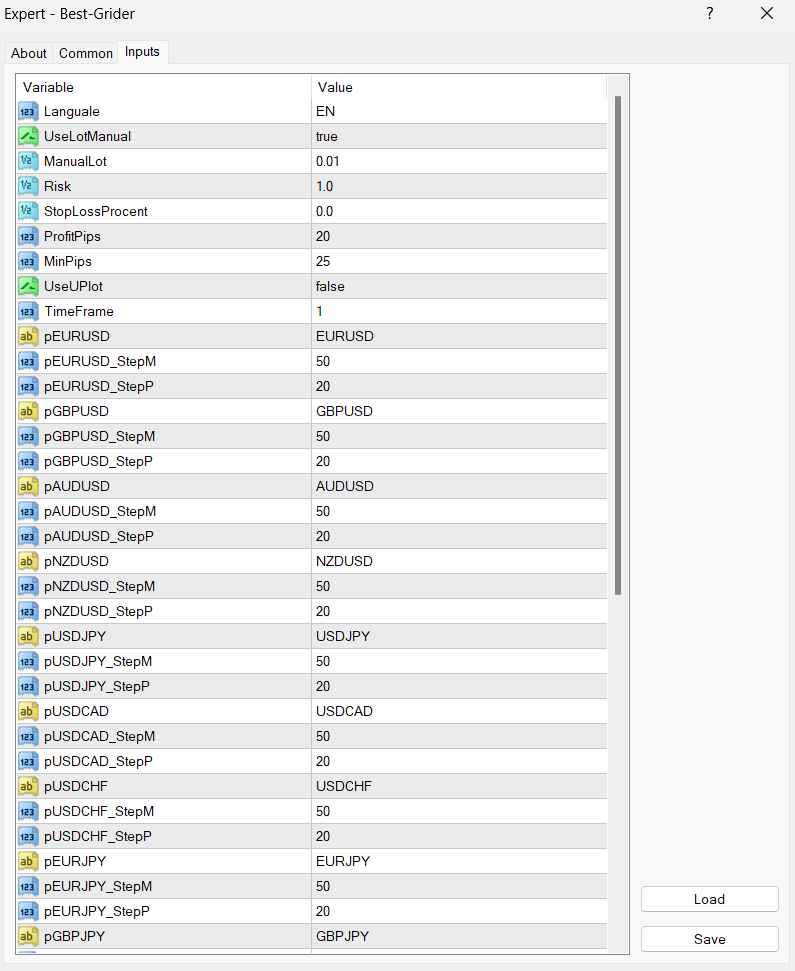The height and width of the screenshot is (971, 795).
Task: Click the string icon next to pEURUSD
Action: point(28,336)
